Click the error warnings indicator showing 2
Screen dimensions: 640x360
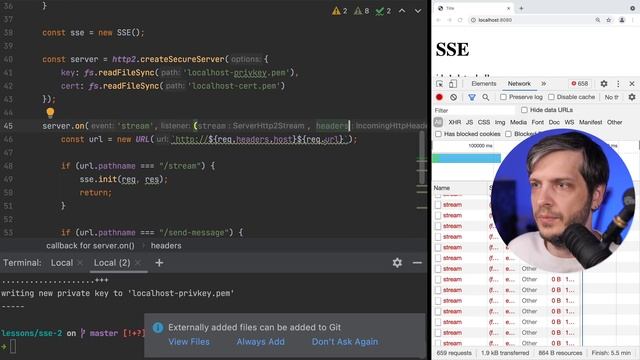point(340,11)
